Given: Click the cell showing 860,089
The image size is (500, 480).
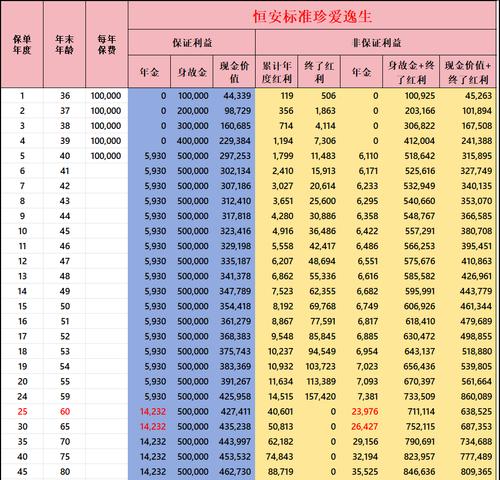Looking at the screenshot, I should tap(476, 396).
